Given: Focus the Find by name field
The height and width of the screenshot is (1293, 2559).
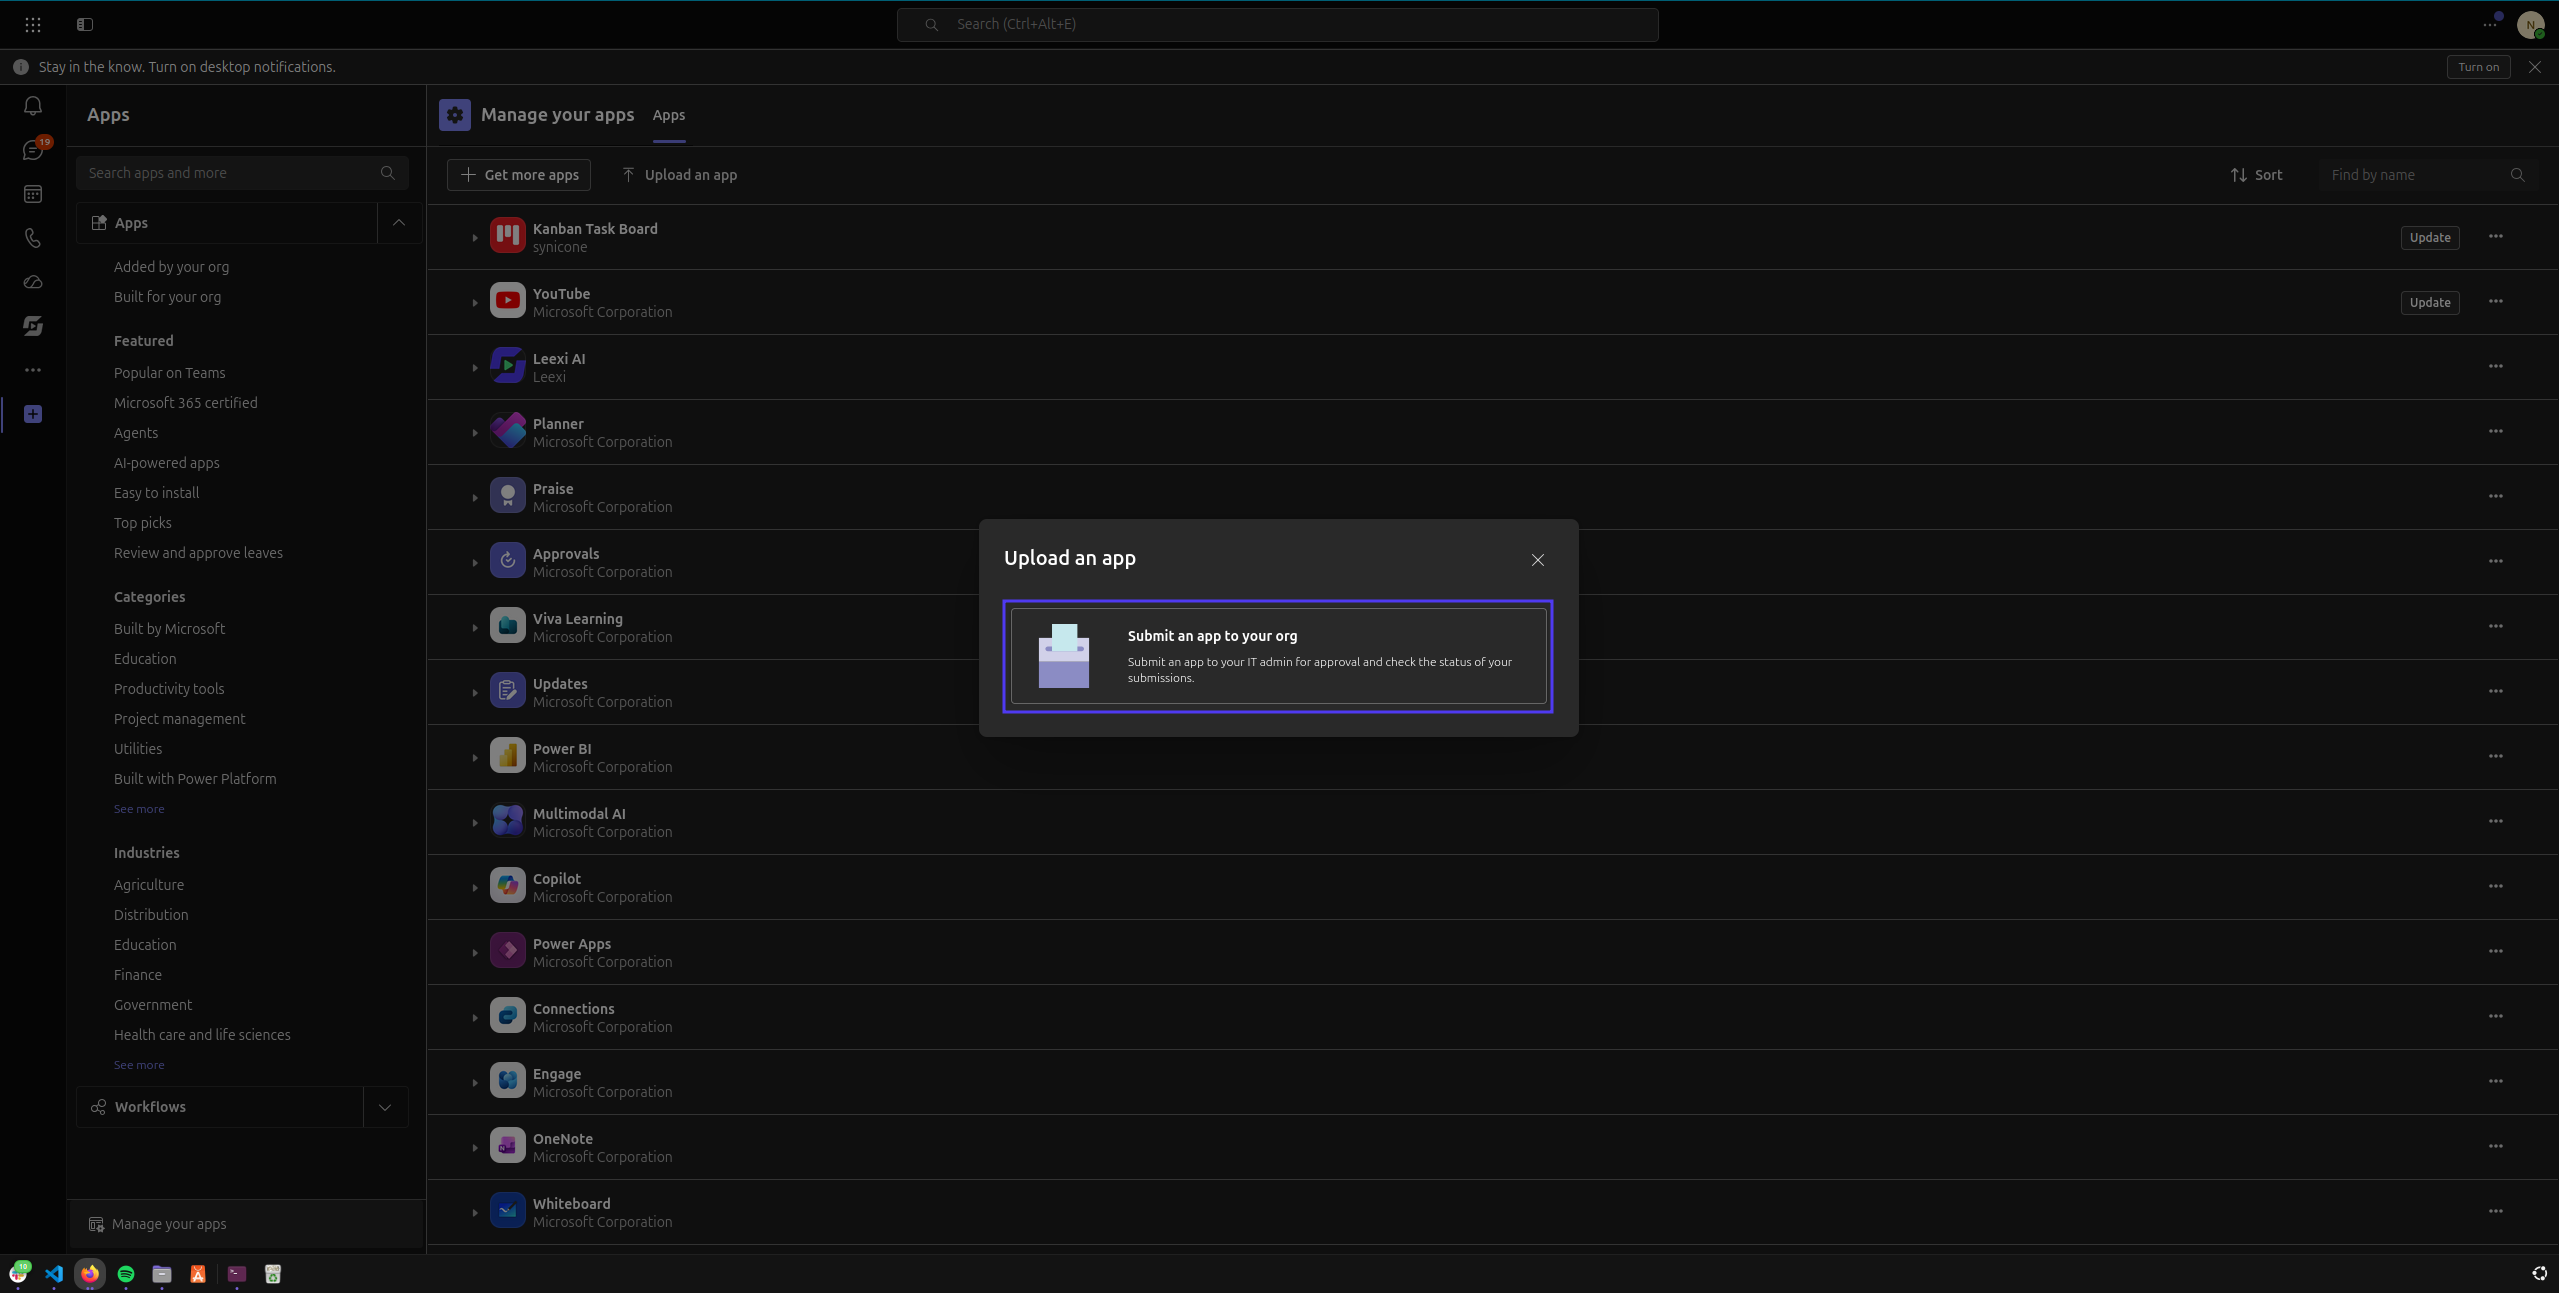Looking at the screenshot, I should (2428, 175).
